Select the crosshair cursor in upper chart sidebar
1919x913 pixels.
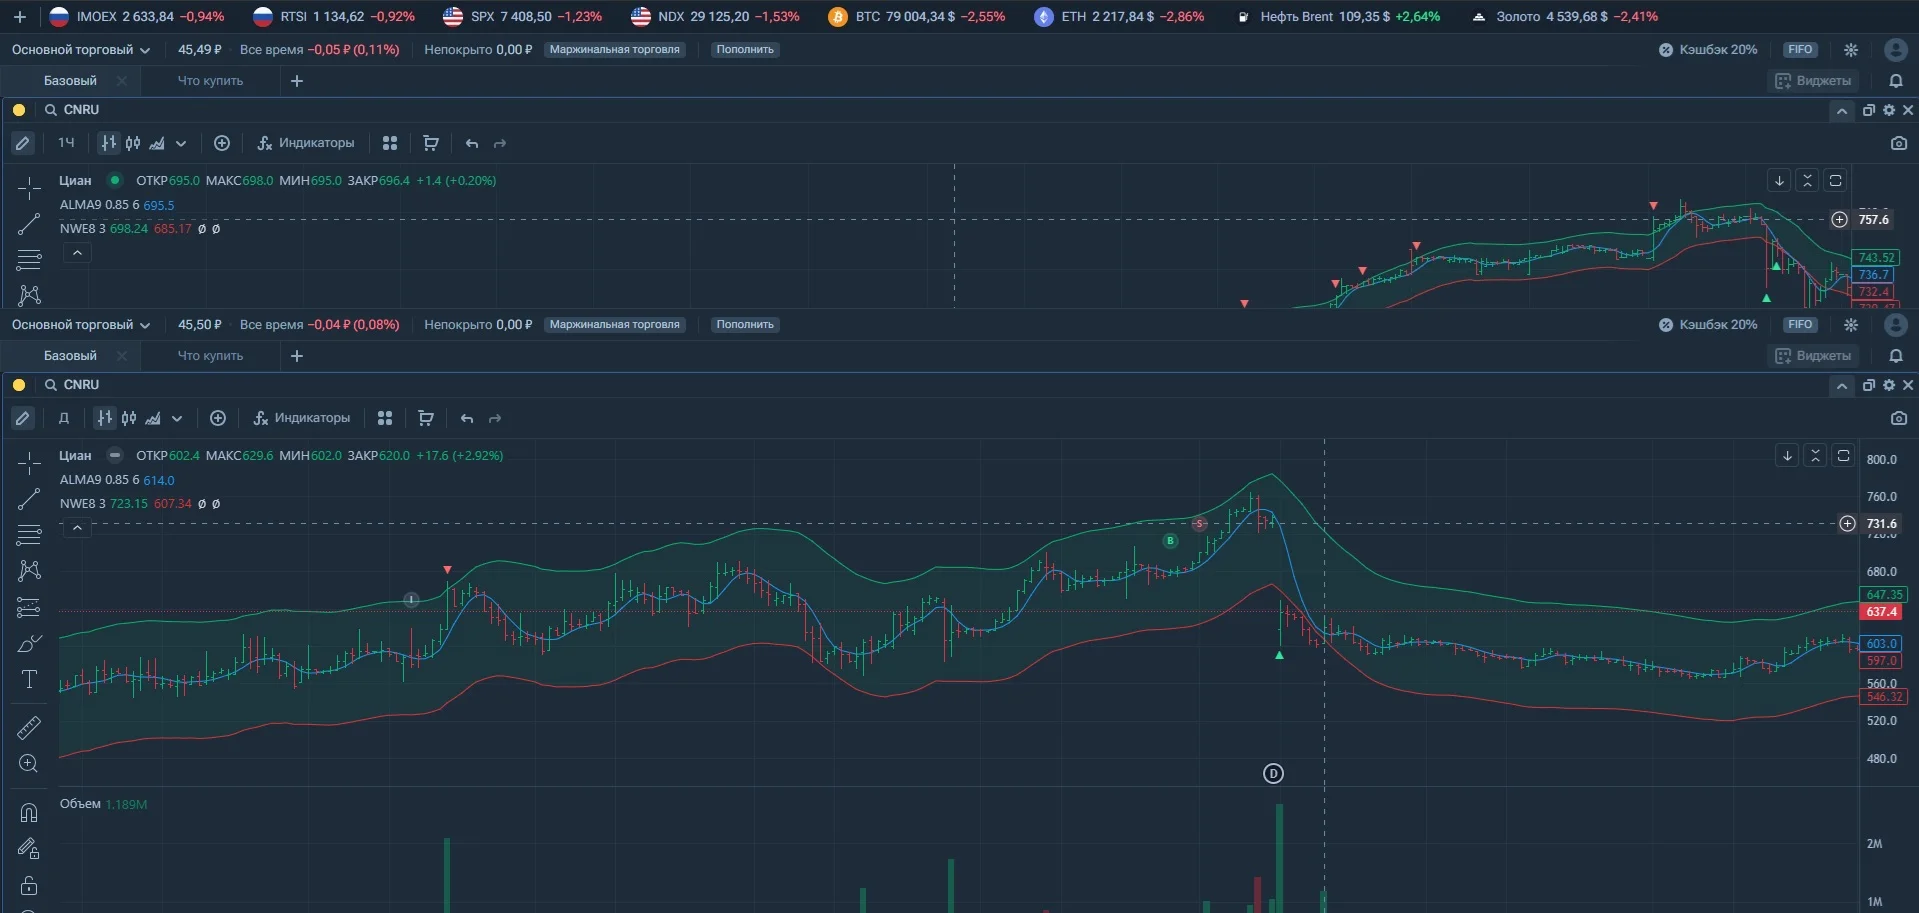(x=29, y=188)
